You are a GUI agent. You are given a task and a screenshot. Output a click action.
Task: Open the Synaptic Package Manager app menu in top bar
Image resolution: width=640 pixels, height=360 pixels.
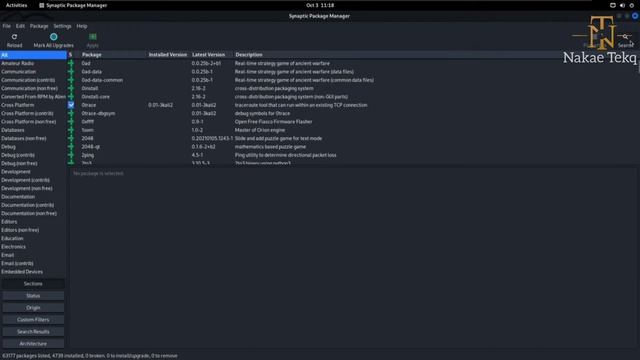click(73, 5)
